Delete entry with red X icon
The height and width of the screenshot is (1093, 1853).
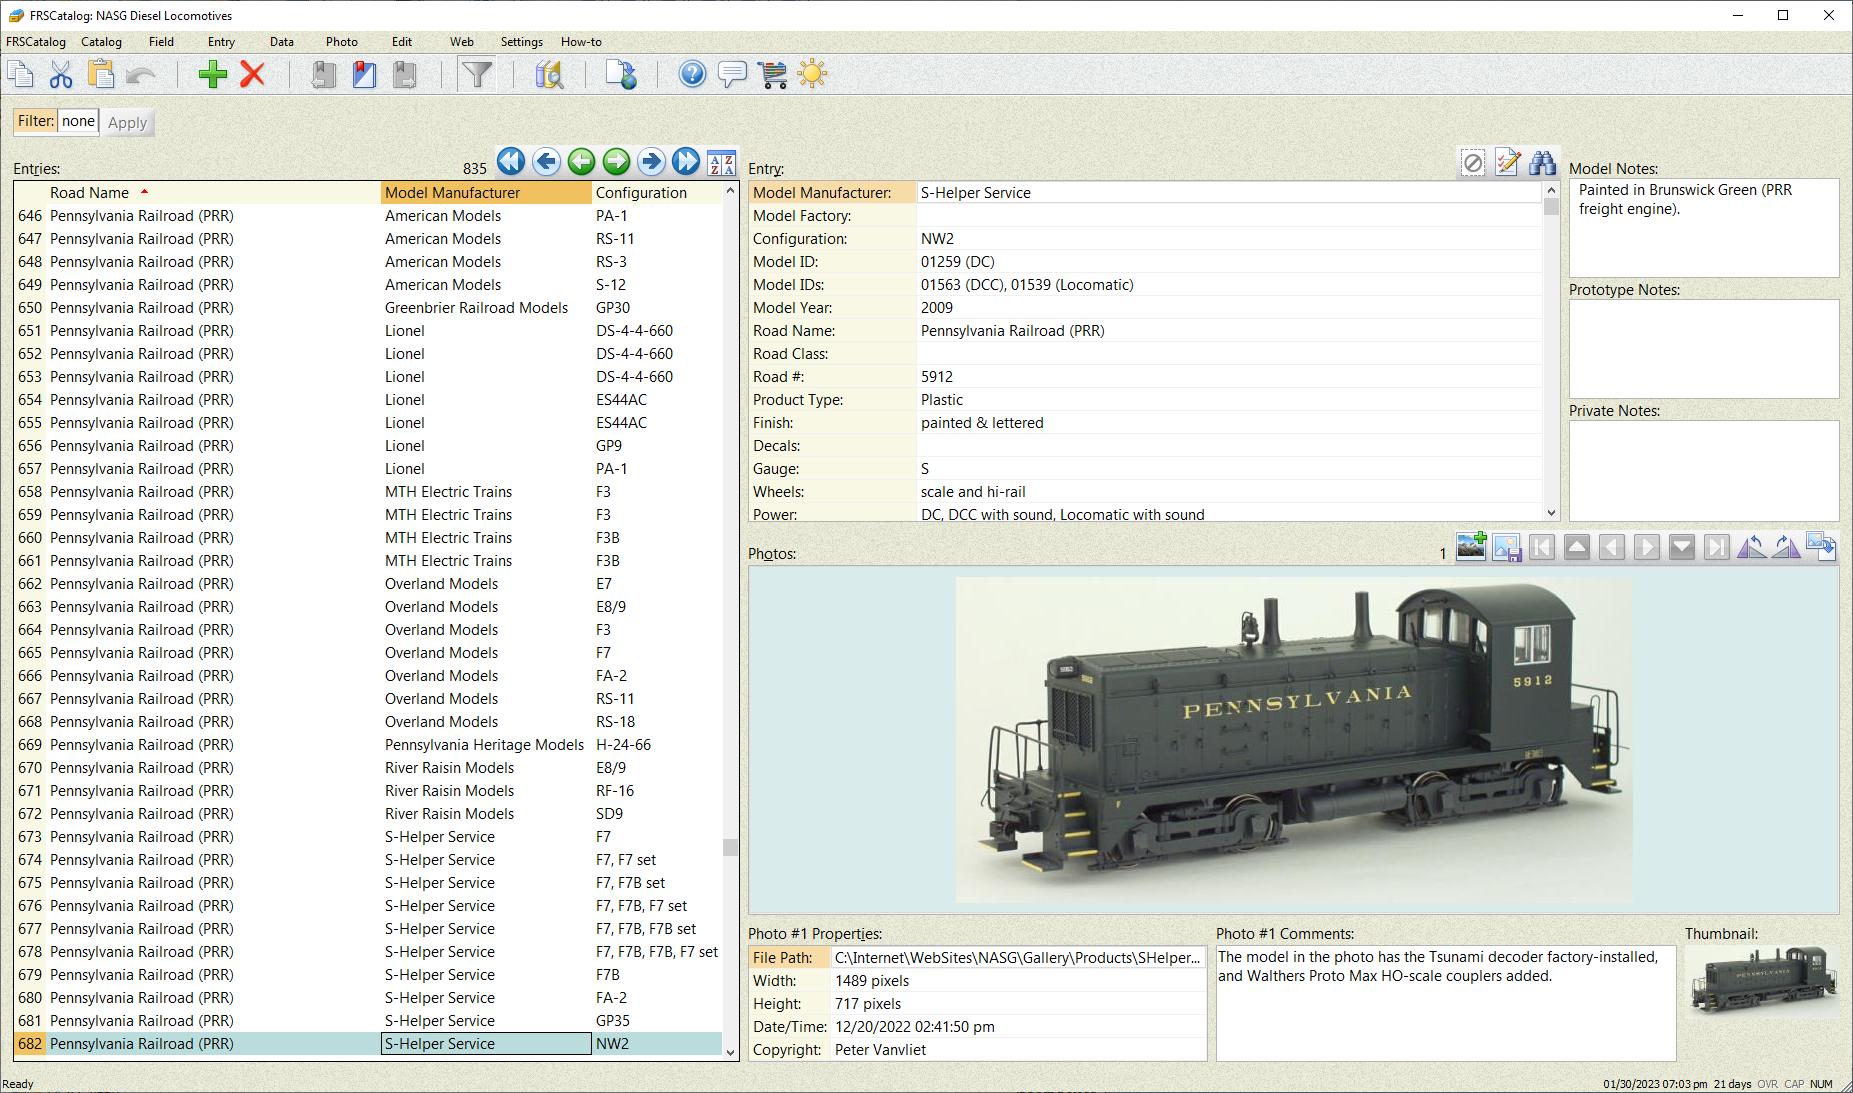(x=253, y=74)
